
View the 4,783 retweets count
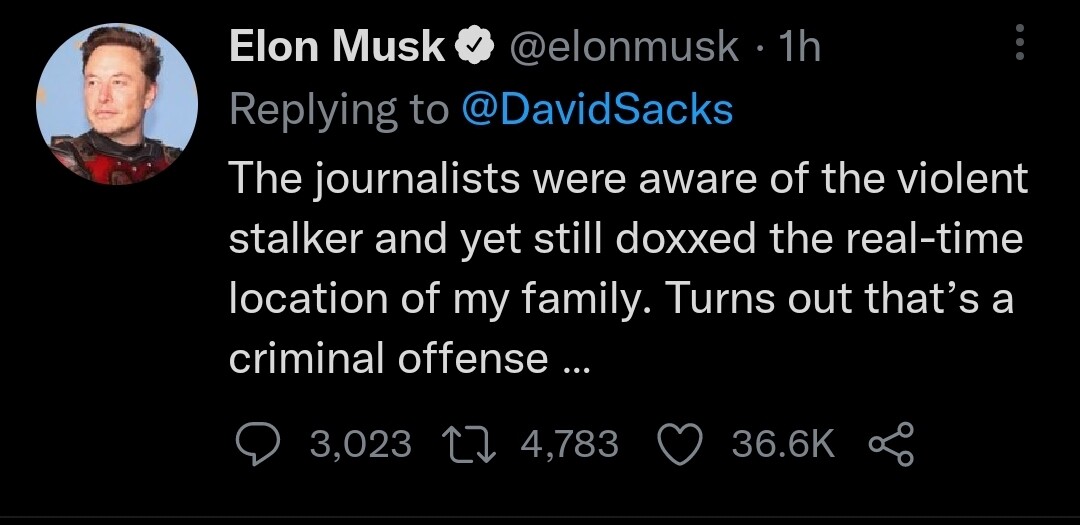569,443
